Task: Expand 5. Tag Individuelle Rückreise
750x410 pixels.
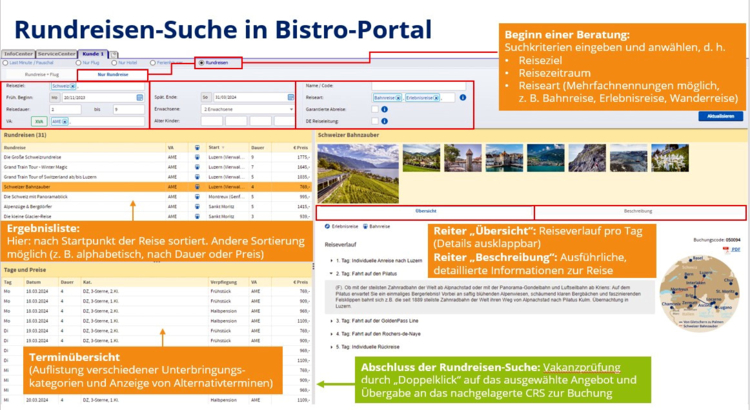Action: click(331, 347)
